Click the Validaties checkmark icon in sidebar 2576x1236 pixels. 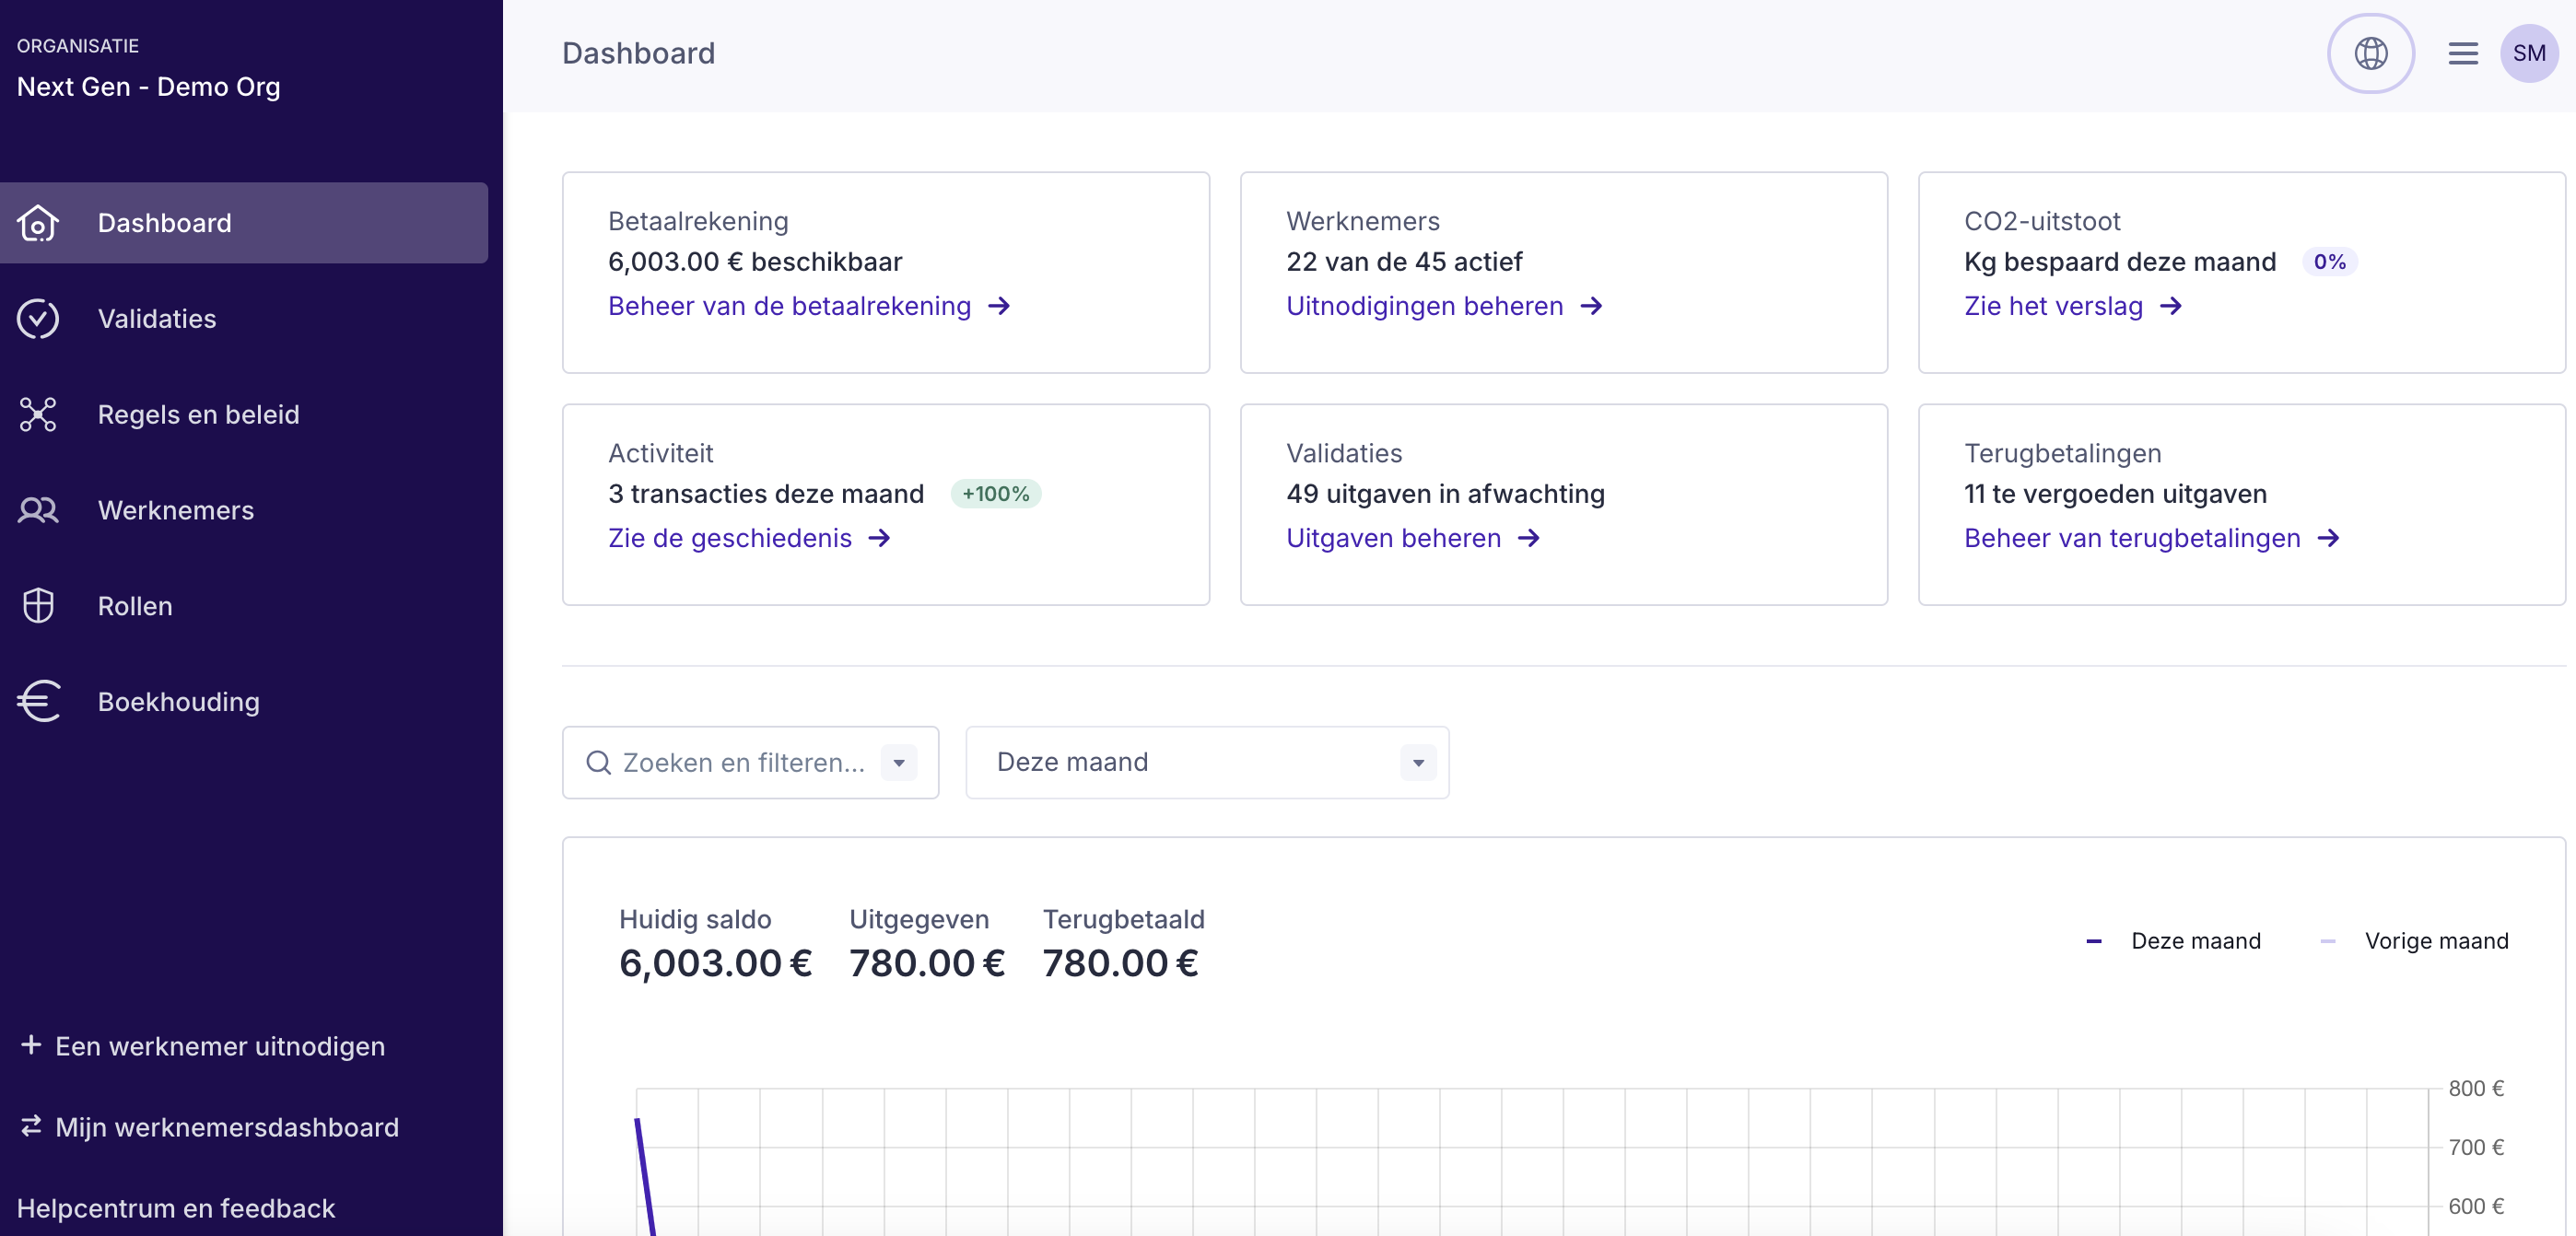click(x=38, y=319)
